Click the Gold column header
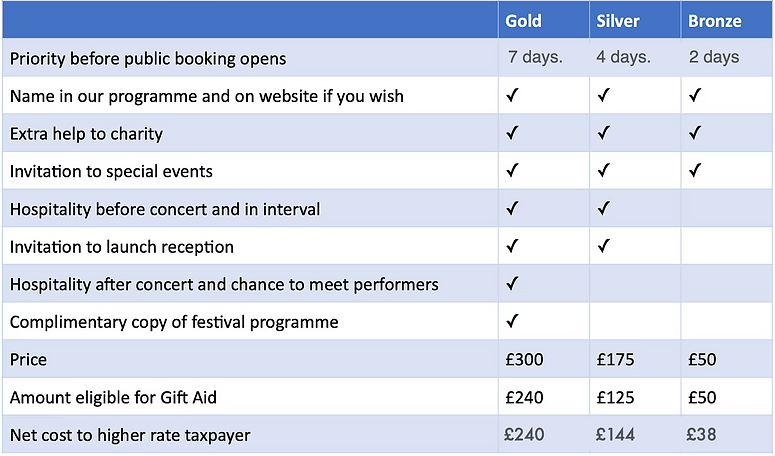The image size is (775, 456). pos(525,21)
